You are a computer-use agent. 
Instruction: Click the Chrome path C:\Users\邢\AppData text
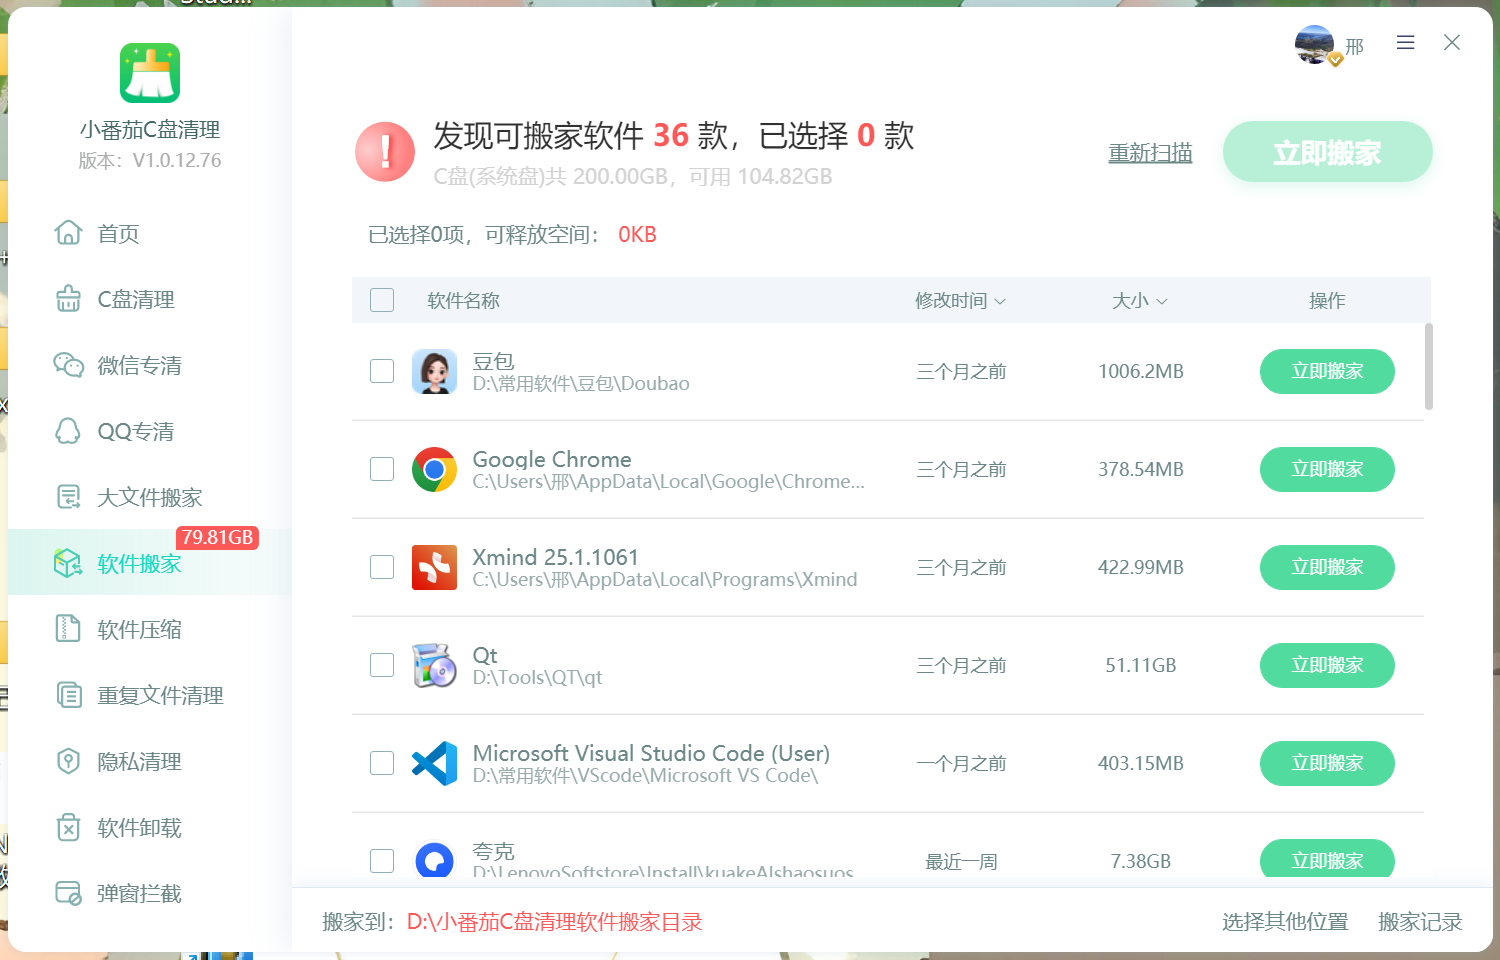[x=669, y=482]
